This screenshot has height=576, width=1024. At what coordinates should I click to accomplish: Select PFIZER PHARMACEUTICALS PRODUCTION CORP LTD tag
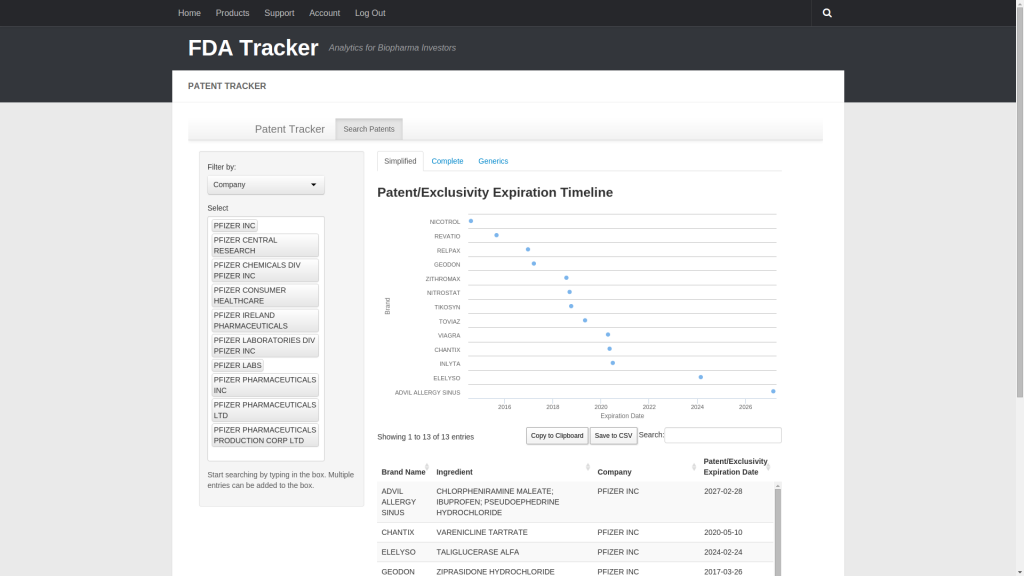tap(265, 436)
